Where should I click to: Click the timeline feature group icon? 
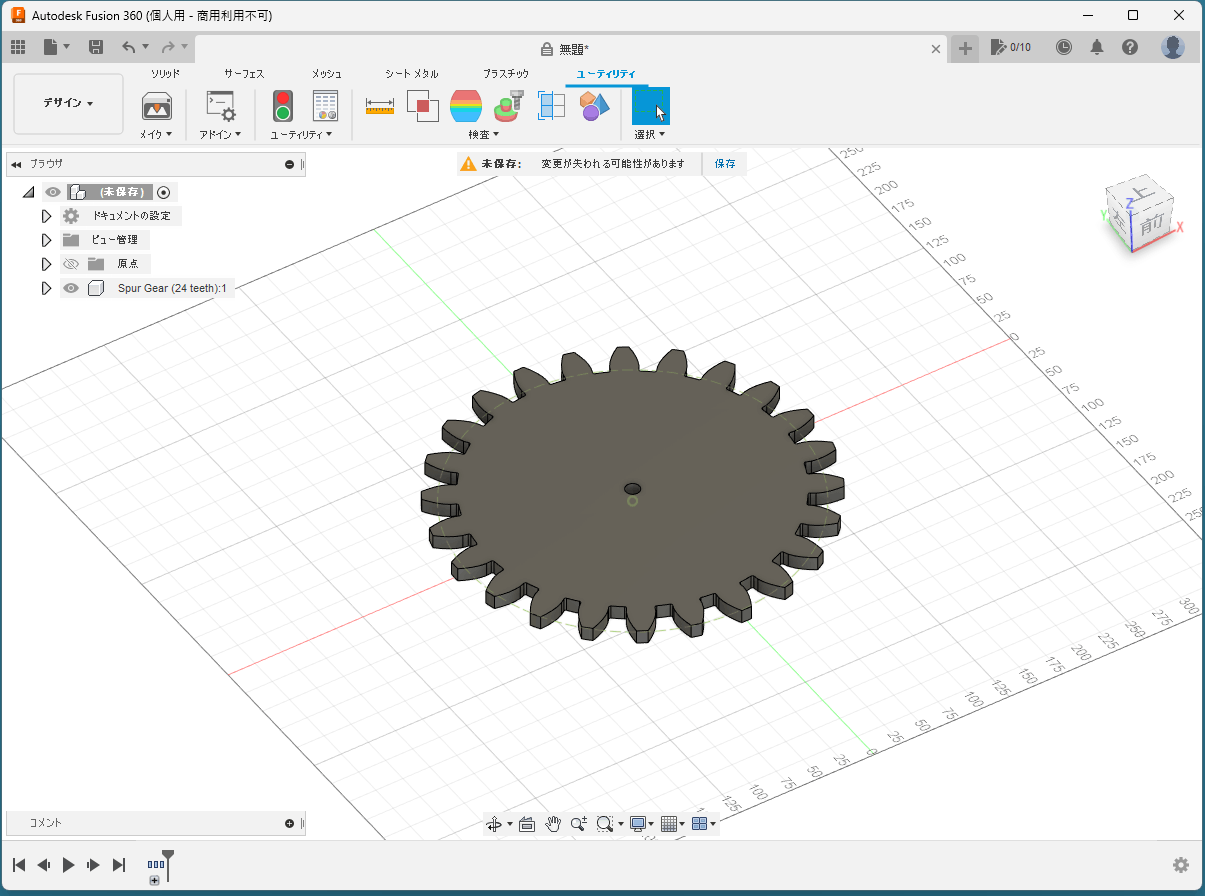point(156,865)
